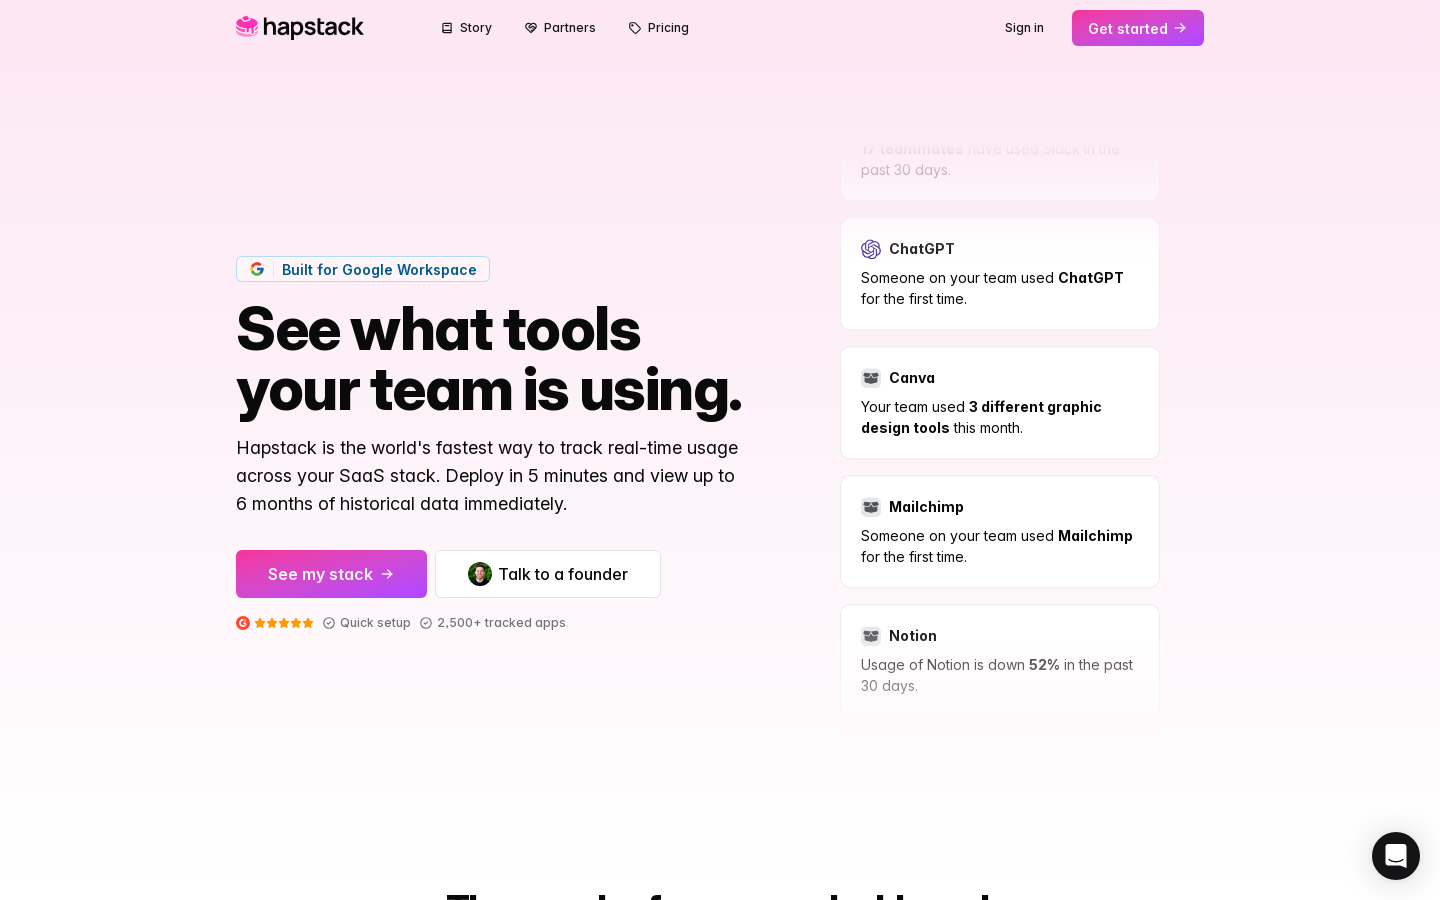The width and height of the screenshot is (1440, 900).
Task: Click the Canva card icon
Action: click(x=871, y=378)
